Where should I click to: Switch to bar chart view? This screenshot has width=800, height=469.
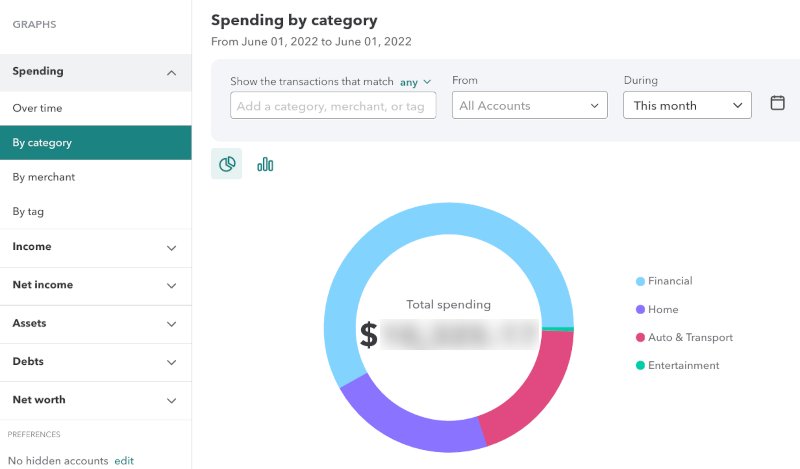click(265, 164)
